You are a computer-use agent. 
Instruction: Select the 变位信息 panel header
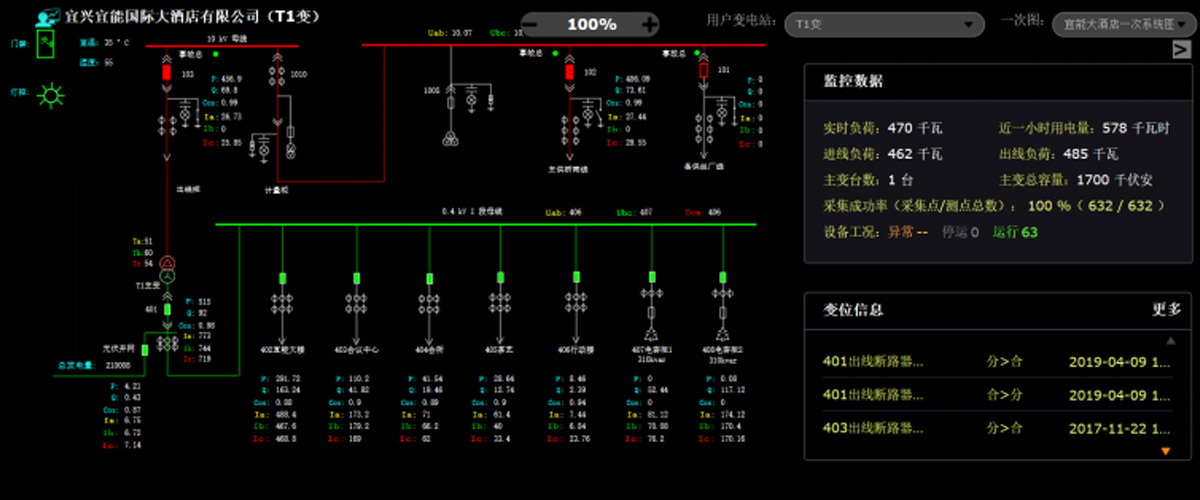(x=852, y=310)
